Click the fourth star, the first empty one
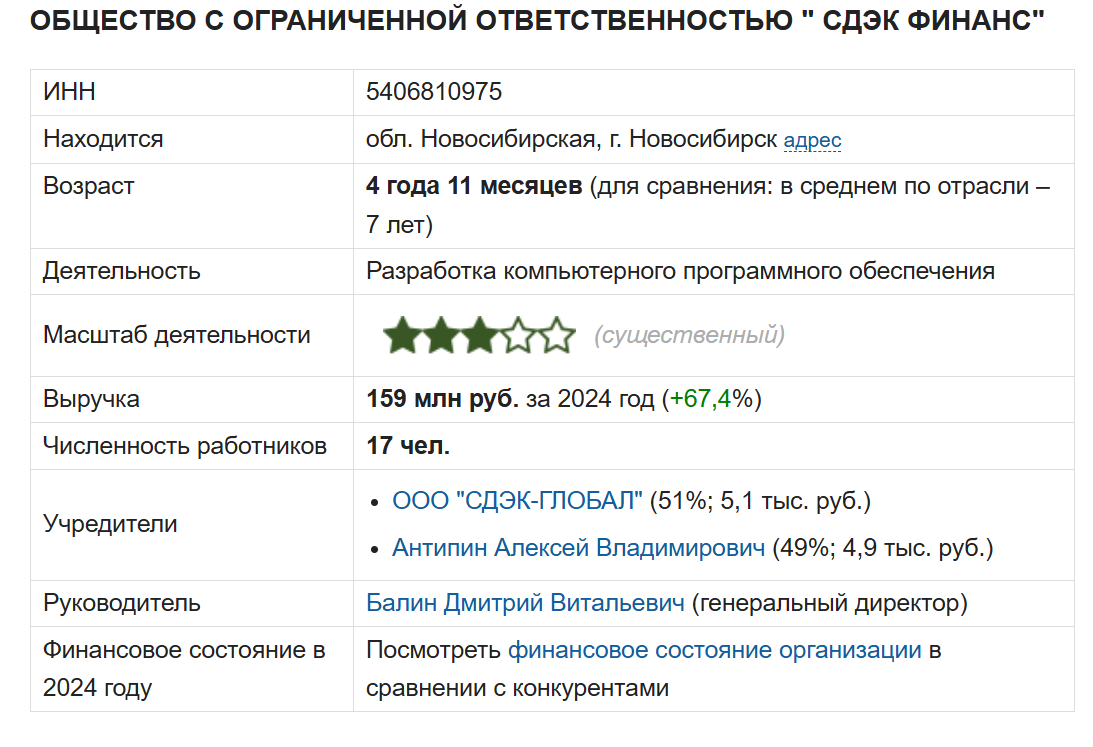Image resolution: width=1093 pixels, height=747 pixels. [x=518, y=336]
